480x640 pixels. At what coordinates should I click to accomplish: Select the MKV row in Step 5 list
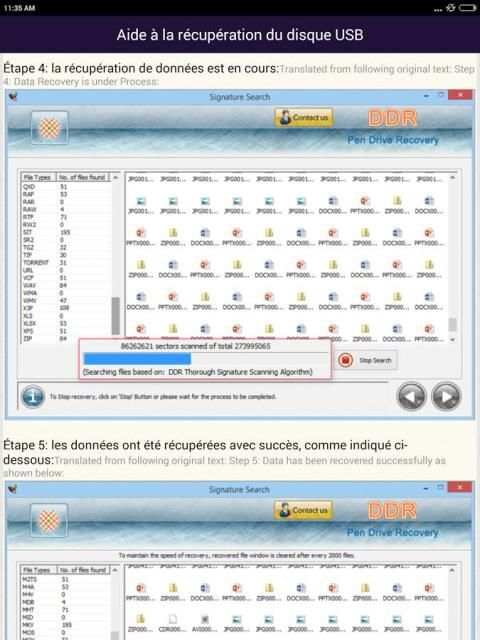pos(66,625)
